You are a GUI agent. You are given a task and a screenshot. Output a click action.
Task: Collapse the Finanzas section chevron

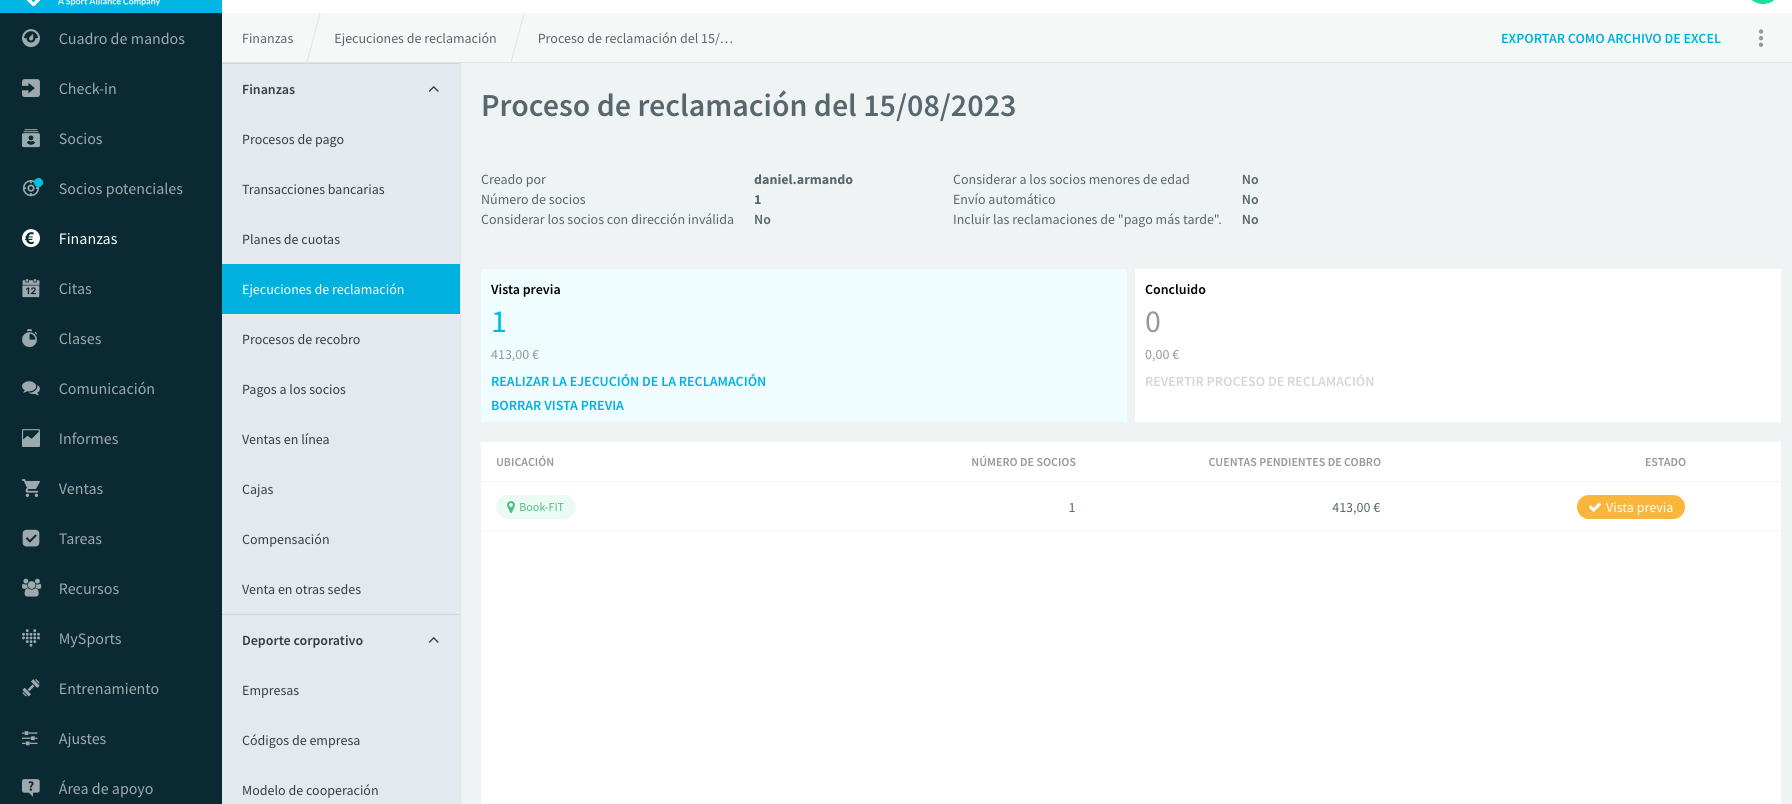(x=434, y=89)
